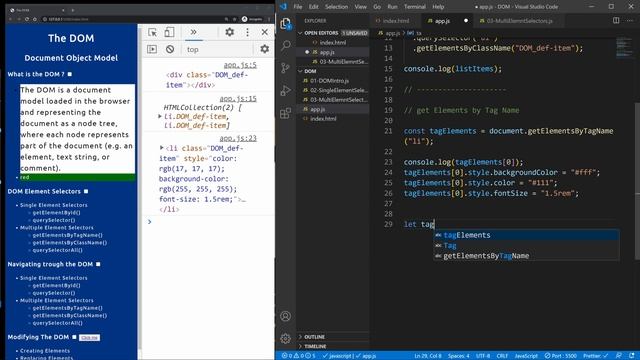Open the Search view in VS Code activity bar

pos(286,45)
